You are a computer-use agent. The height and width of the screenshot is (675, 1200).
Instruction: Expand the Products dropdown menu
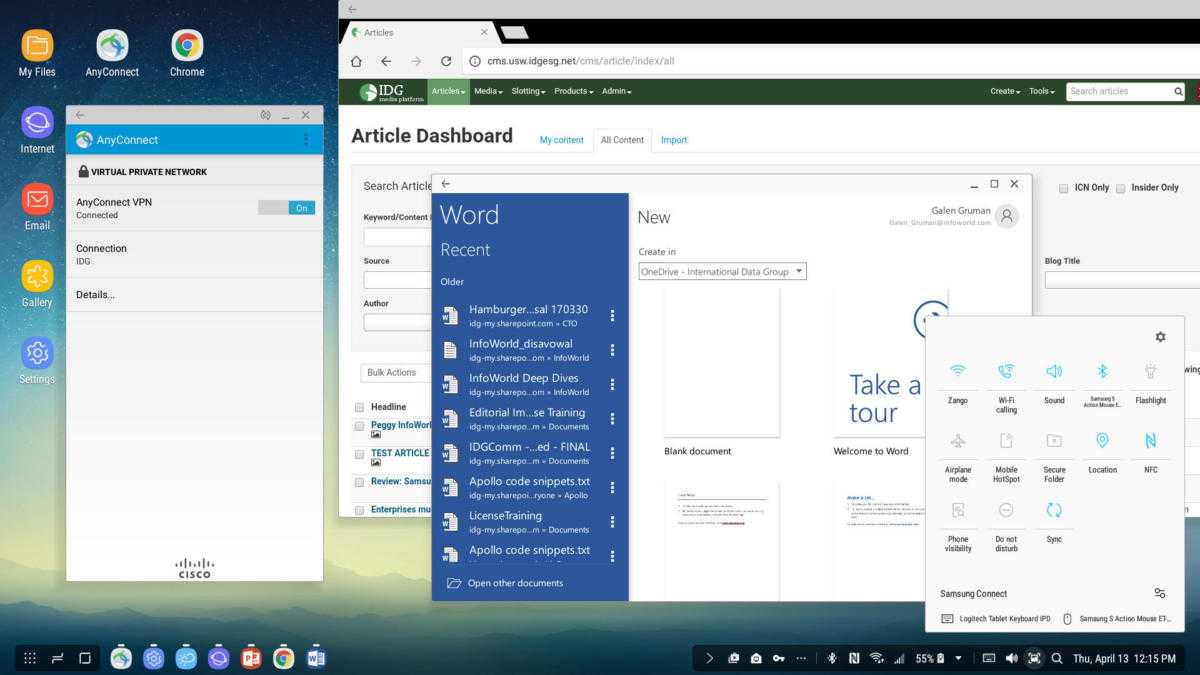coord(574,91)
